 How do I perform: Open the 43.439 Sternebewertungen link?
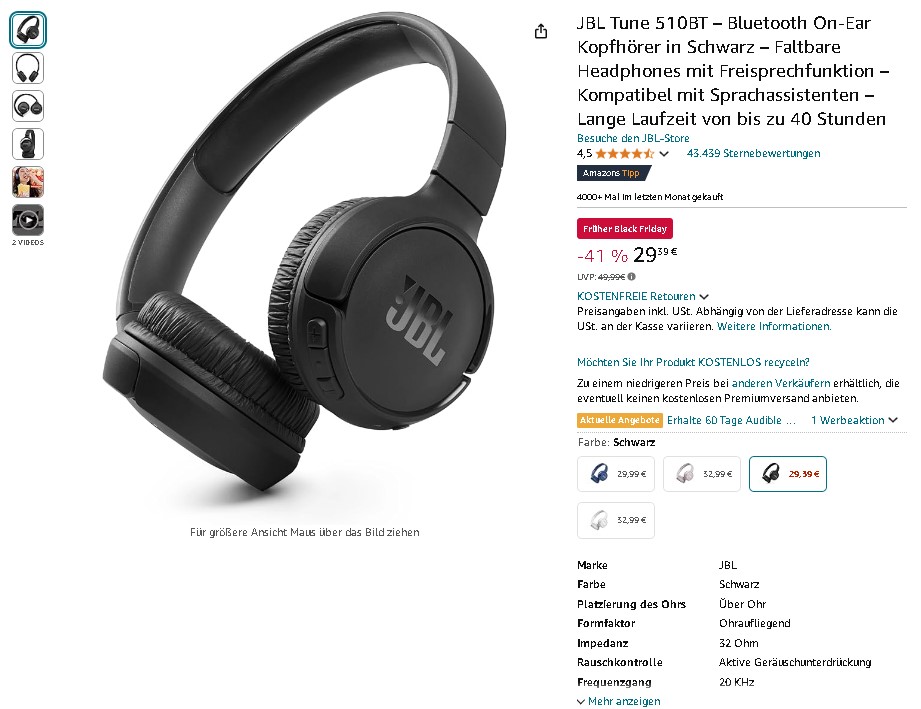pyautogui.click(x=754, y=153)
